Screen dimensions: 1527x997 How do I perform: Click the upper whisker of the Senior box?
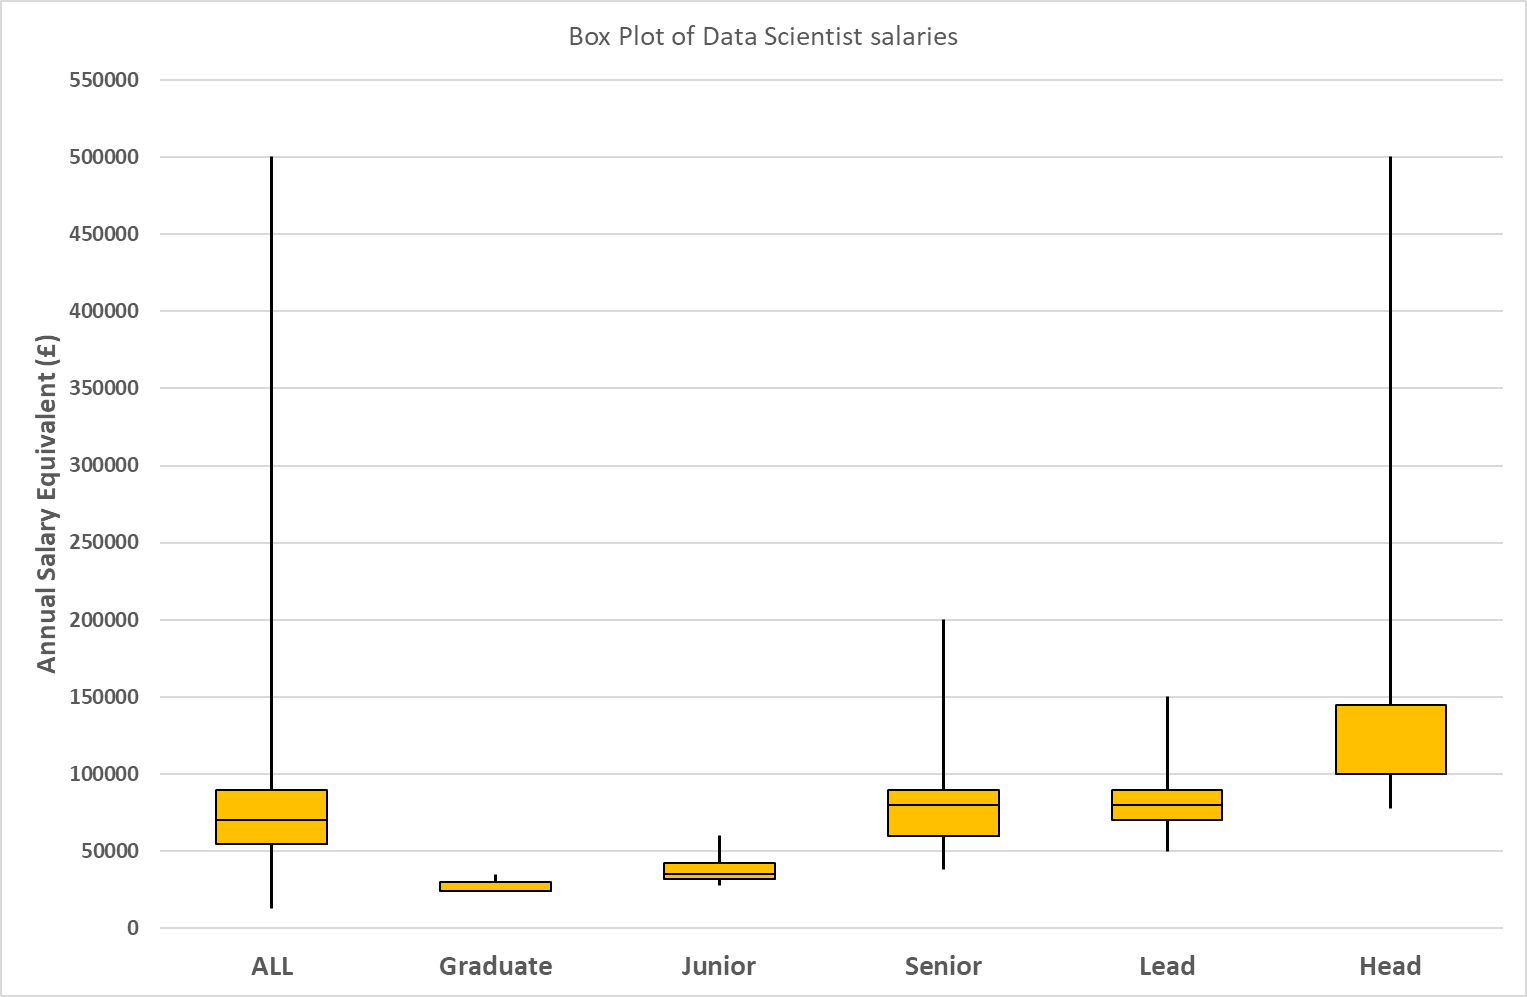(943, 705)
